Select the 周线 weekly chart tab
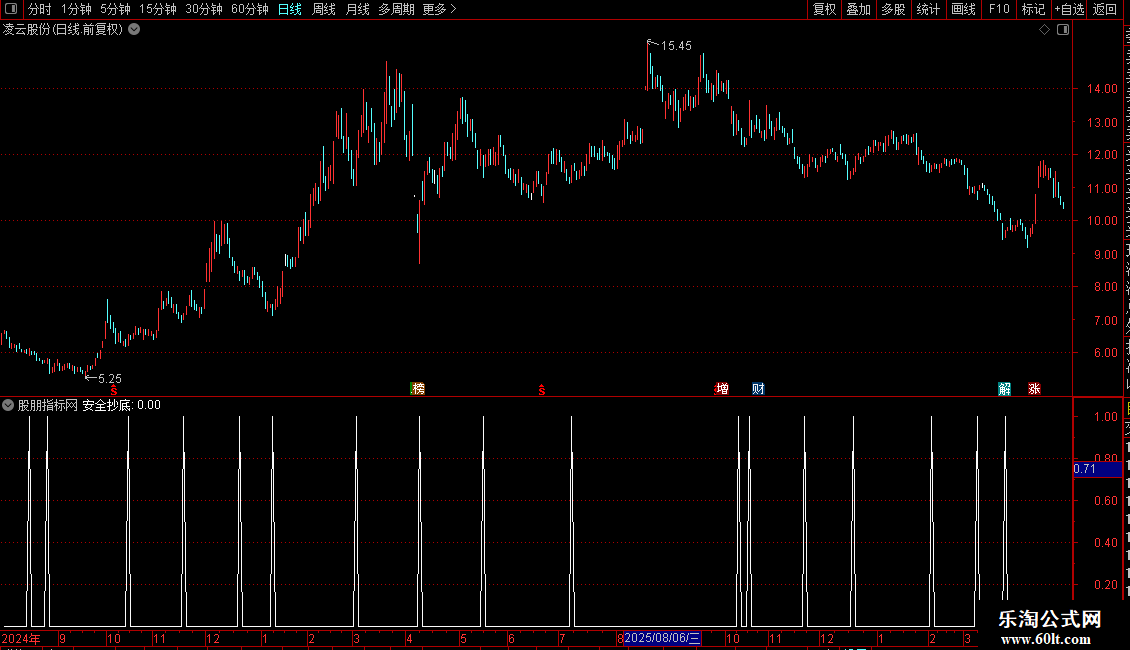 click(324, 9)
